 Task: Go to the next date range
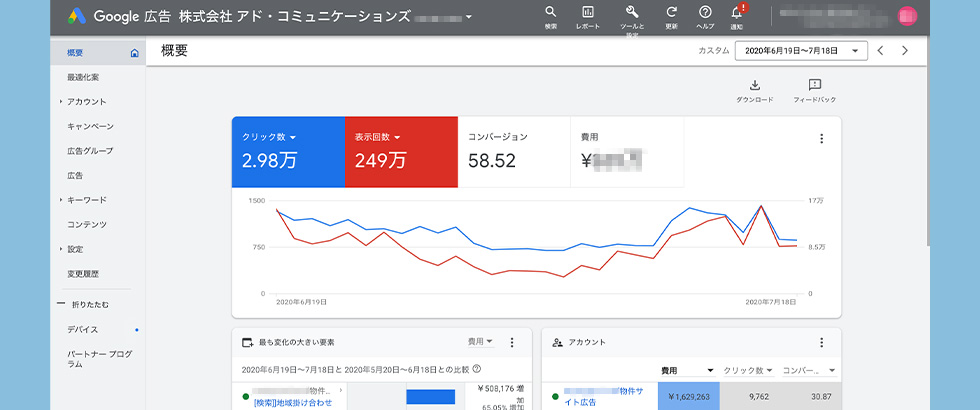(905, 50)
